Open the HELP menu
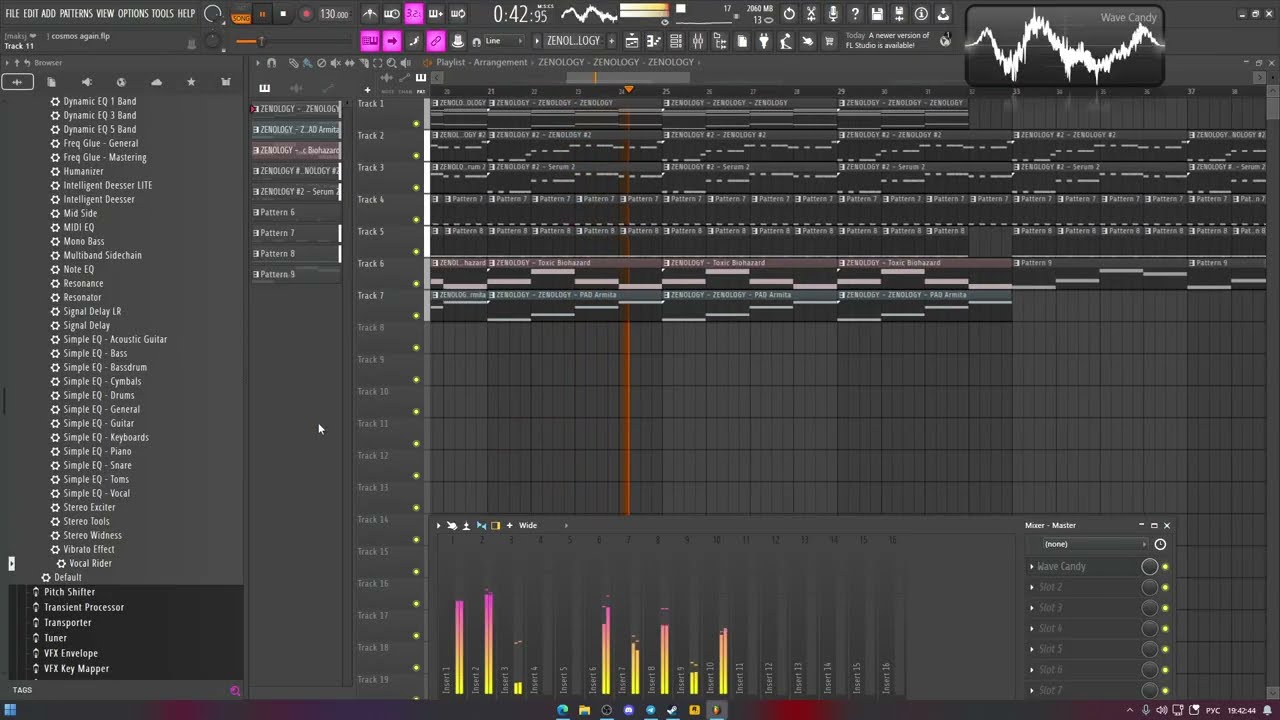 (x=187, y=14)
